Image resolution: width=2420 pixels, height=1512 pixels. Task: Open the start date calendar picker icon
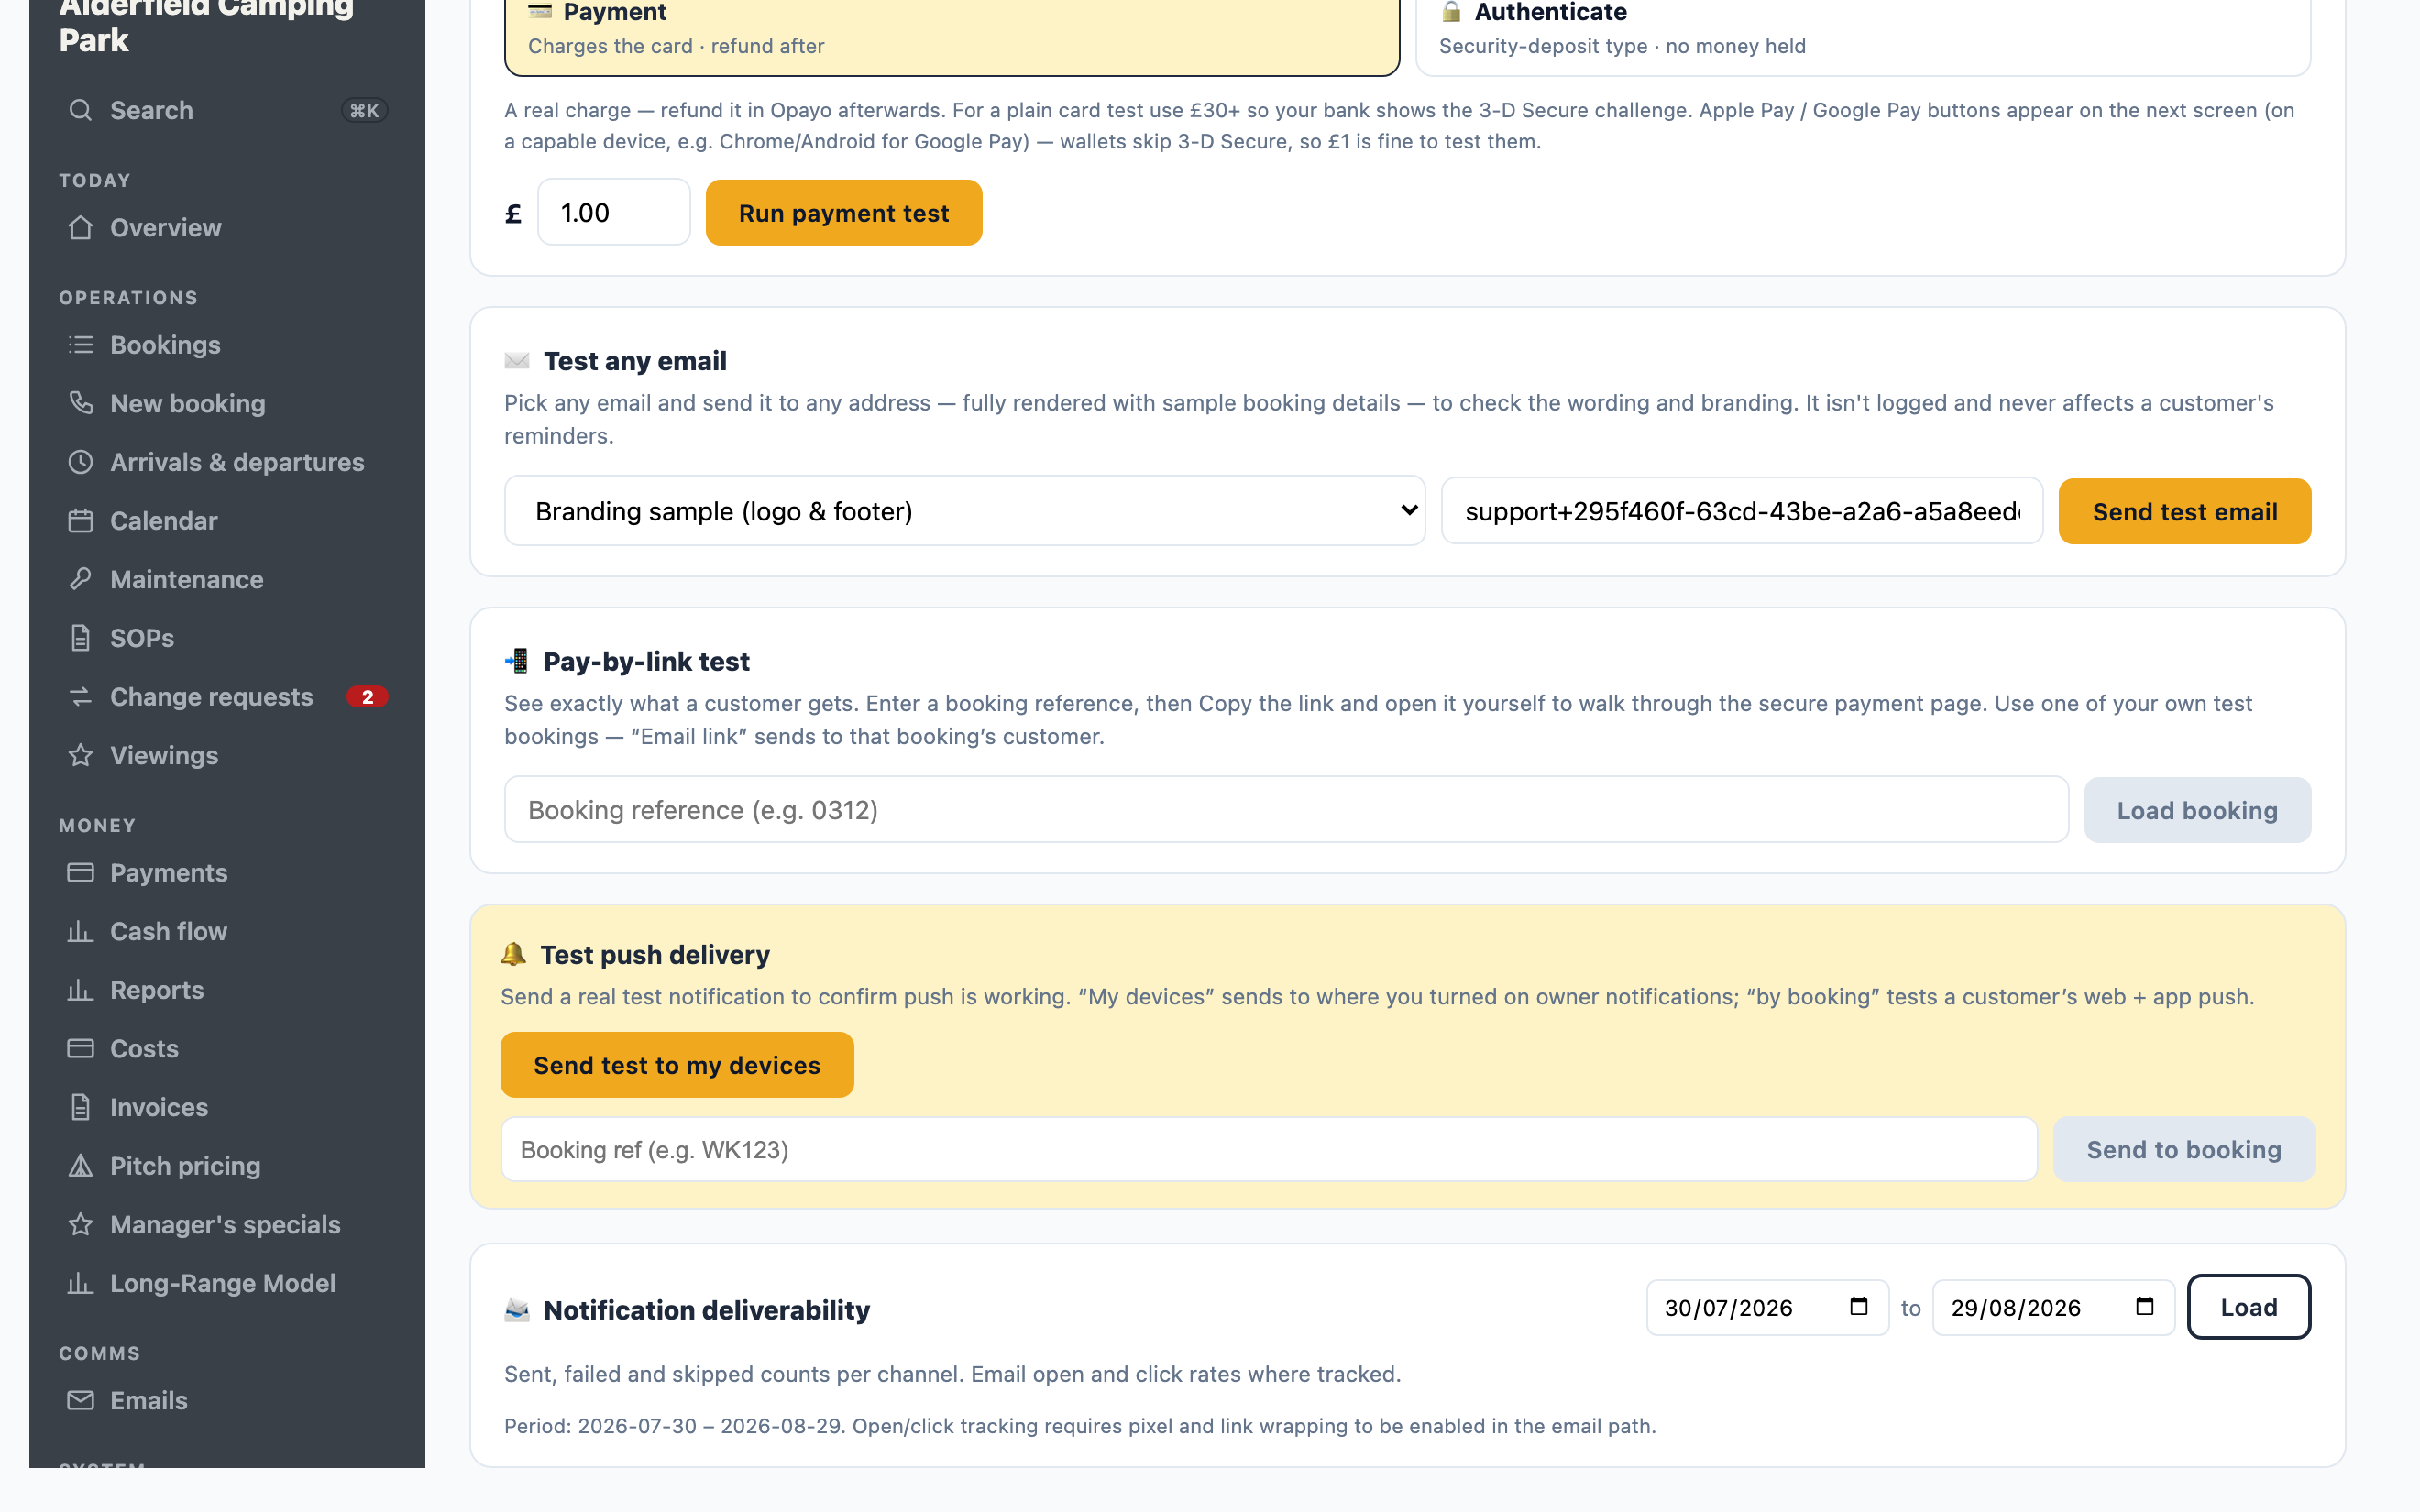click(x=1859, y=1306)
